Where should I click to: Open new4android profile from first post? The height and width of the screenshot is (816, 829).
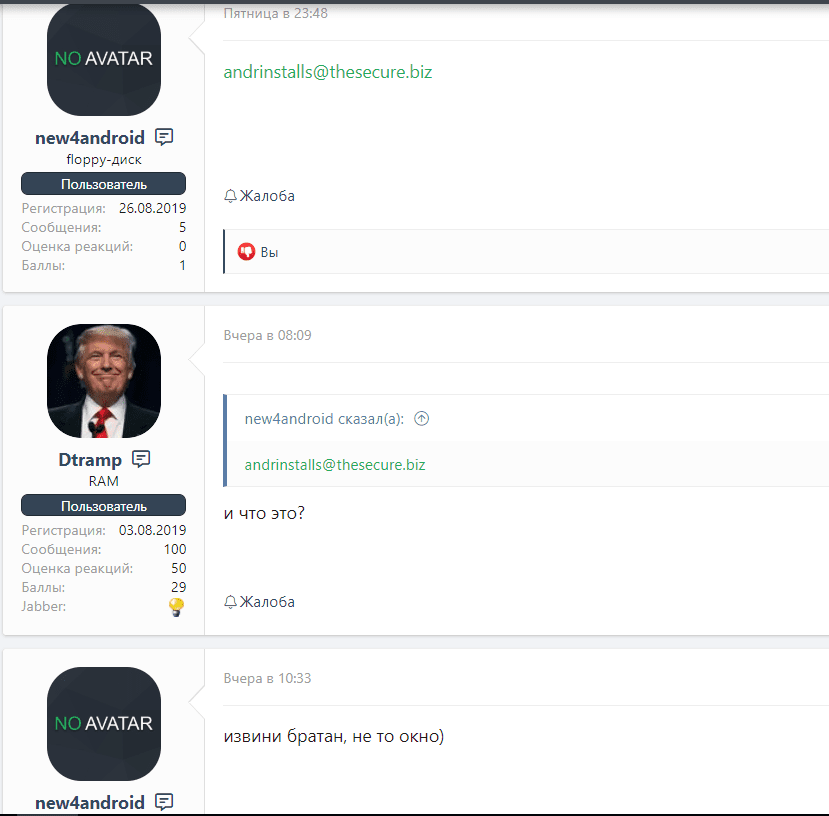[90, 138]
